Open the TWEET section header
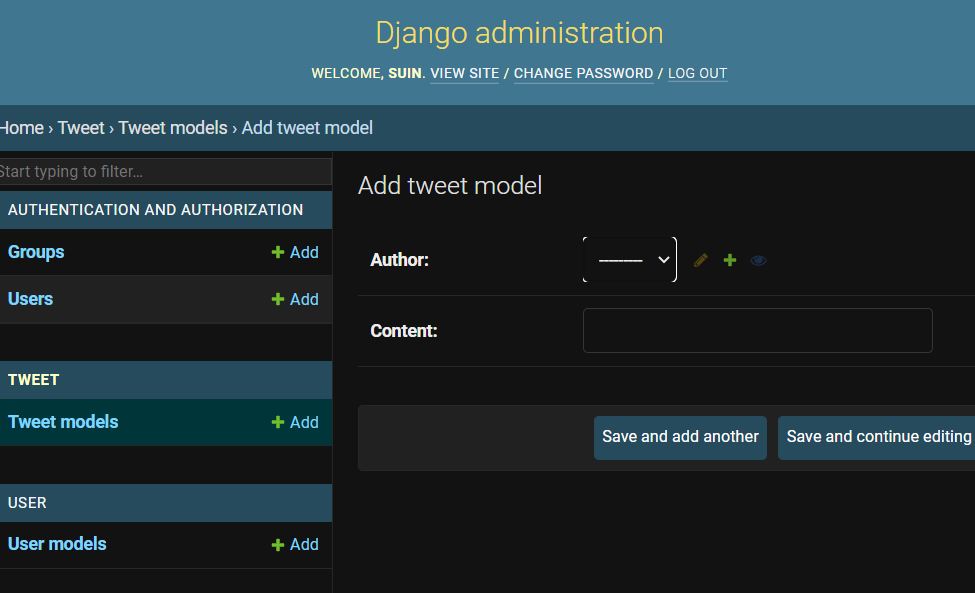The height and width of the screenshot is (593, 975). [x=34, y=380]
